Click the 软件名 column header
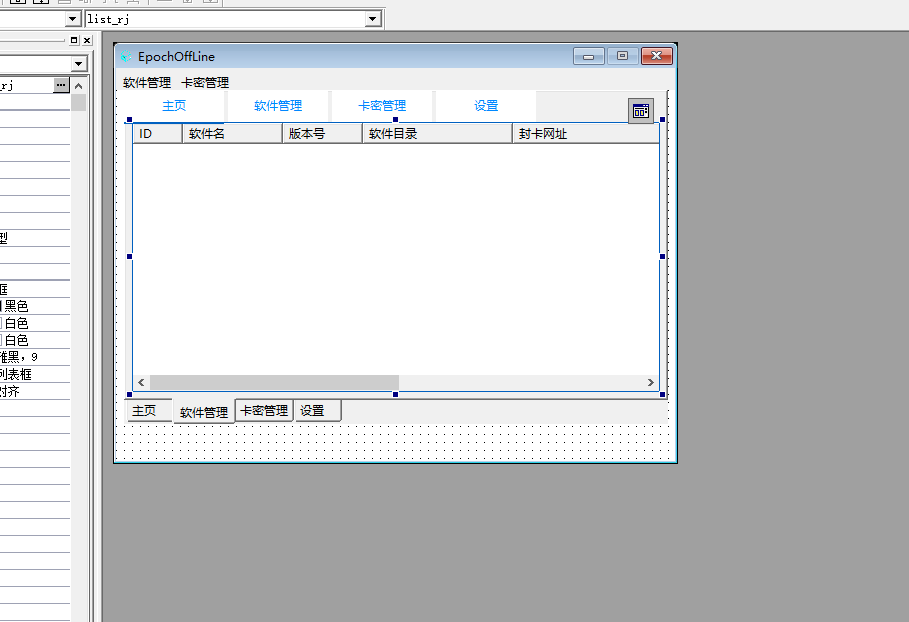The image size is (909, 622). click(231, 132)
